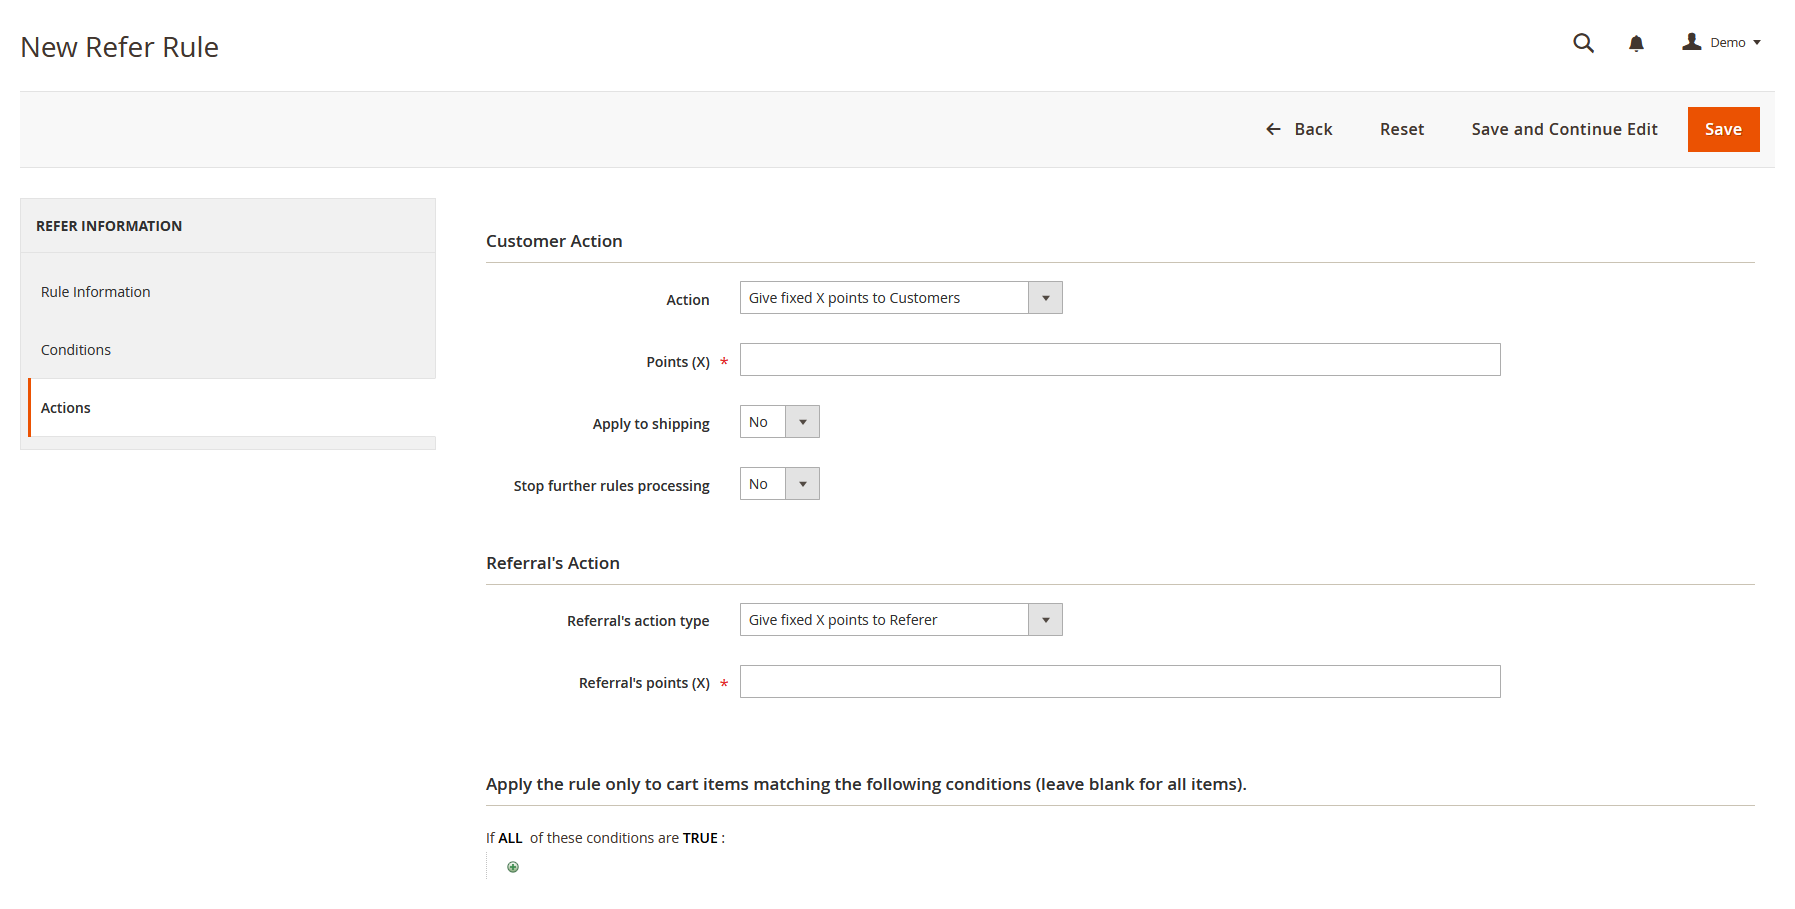Click the orange Save button

pos(1723,129)
